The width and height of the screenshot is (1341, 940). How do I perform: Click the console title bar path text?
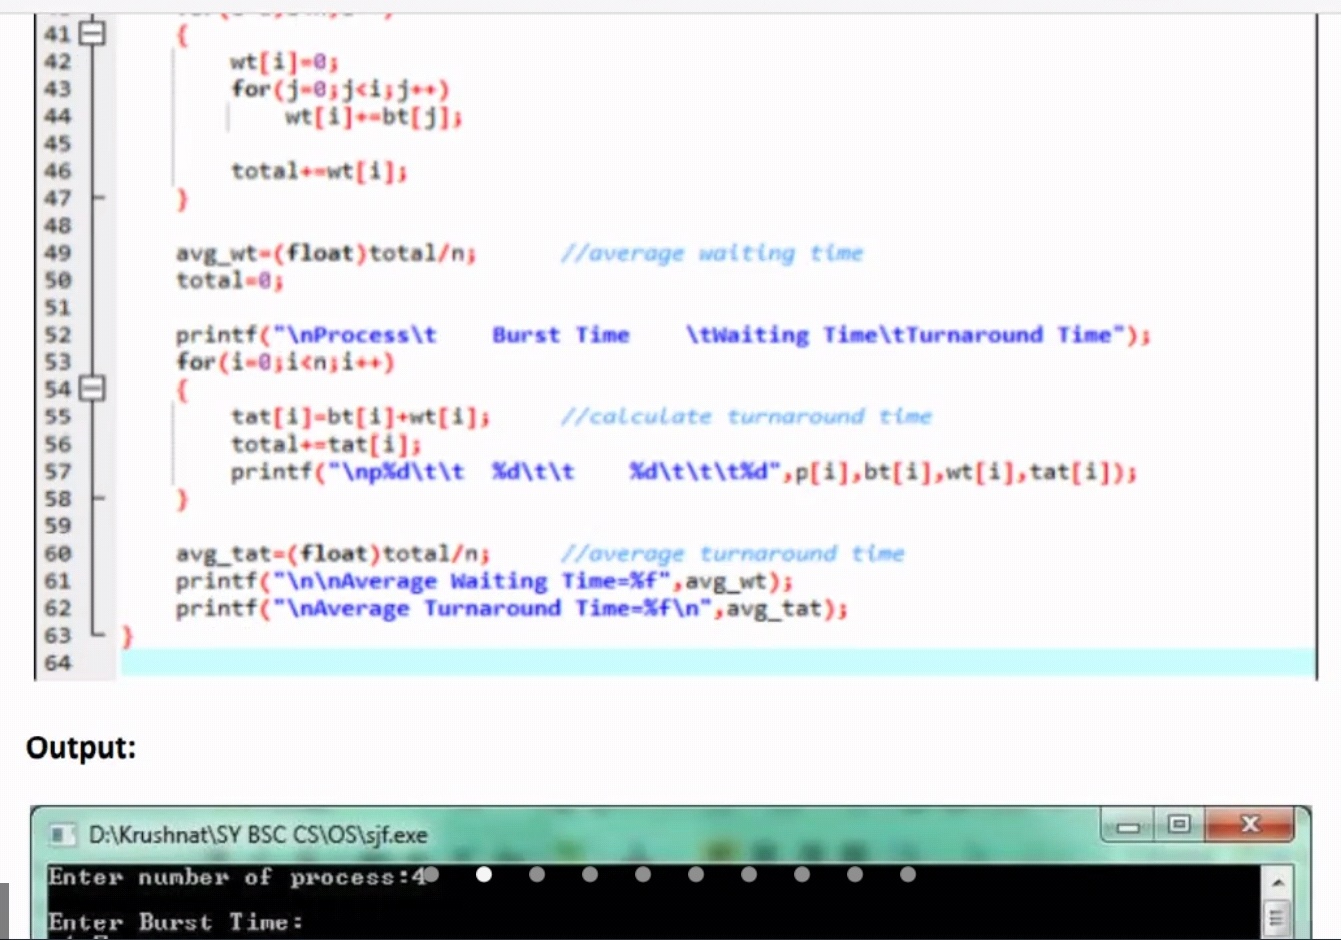tap(258, 835)
